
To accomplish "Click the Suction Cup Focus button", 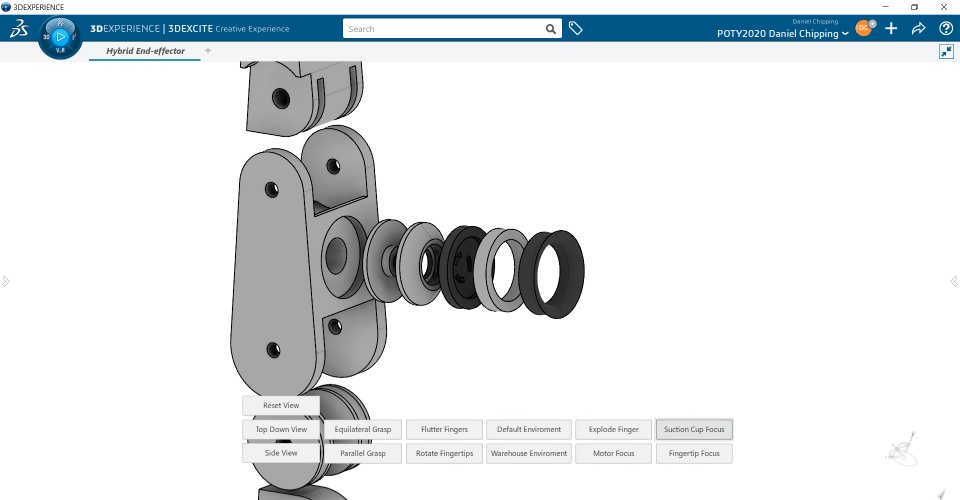I will click(694, 429).
